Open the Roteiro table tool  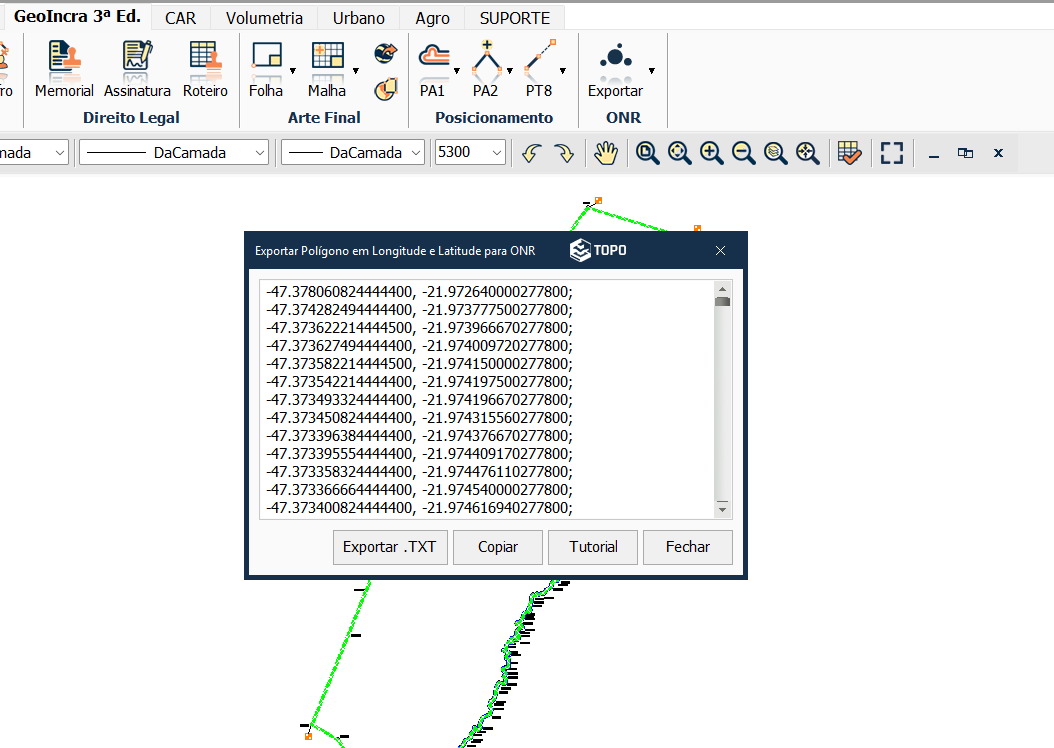(x=205, y=69)
